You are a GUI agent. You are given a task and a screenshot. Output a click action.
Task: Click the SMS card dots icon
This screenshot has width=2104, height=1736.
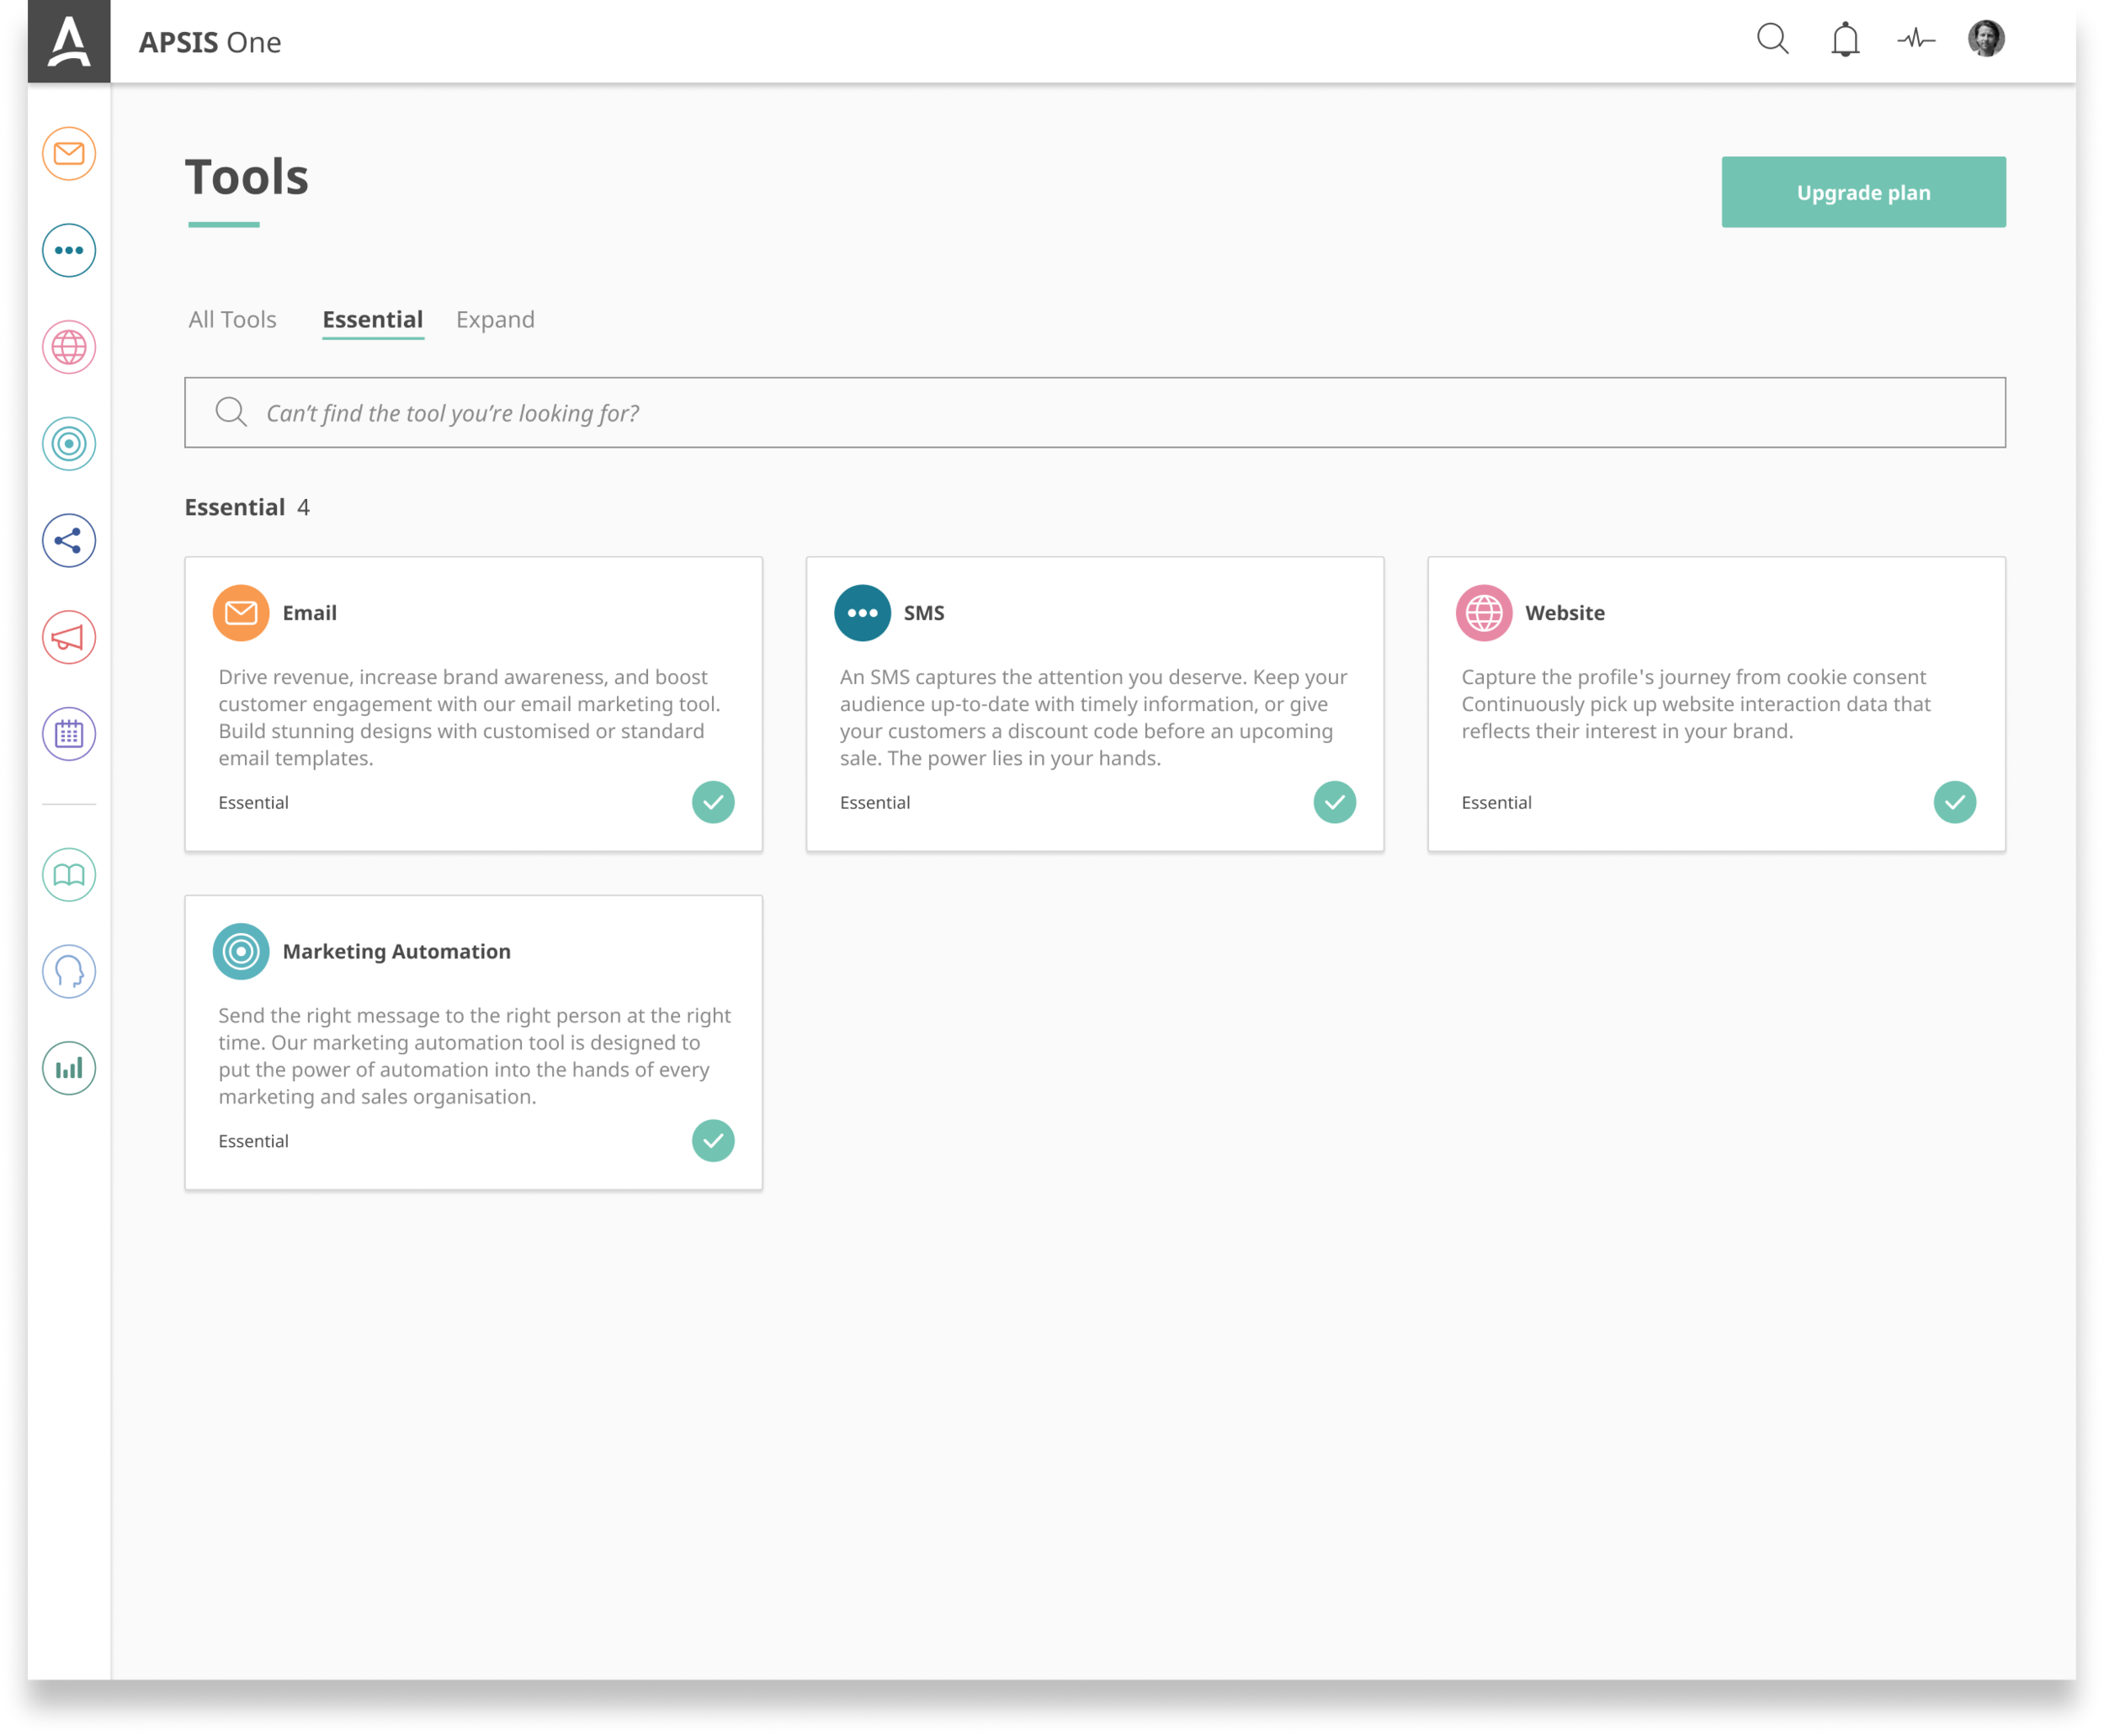(862, 613)
